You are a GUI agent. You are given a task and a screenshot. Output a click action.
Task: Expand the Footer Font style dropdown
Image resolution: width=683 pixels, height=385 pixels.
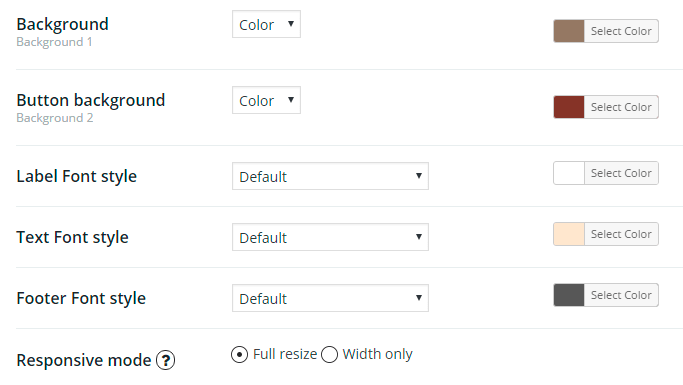point(330,298)
